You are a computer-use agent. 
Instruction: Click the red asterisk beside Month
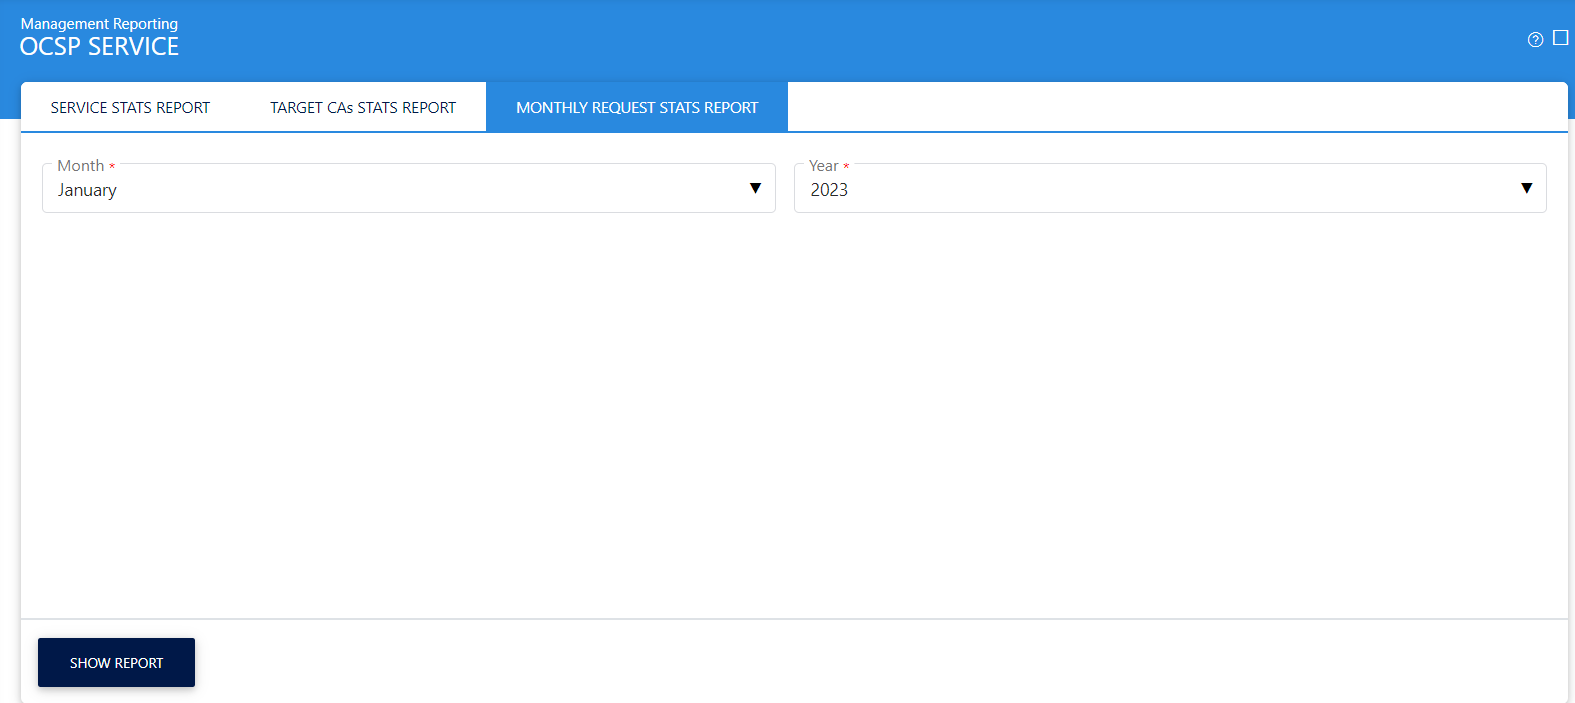[112, 167]
